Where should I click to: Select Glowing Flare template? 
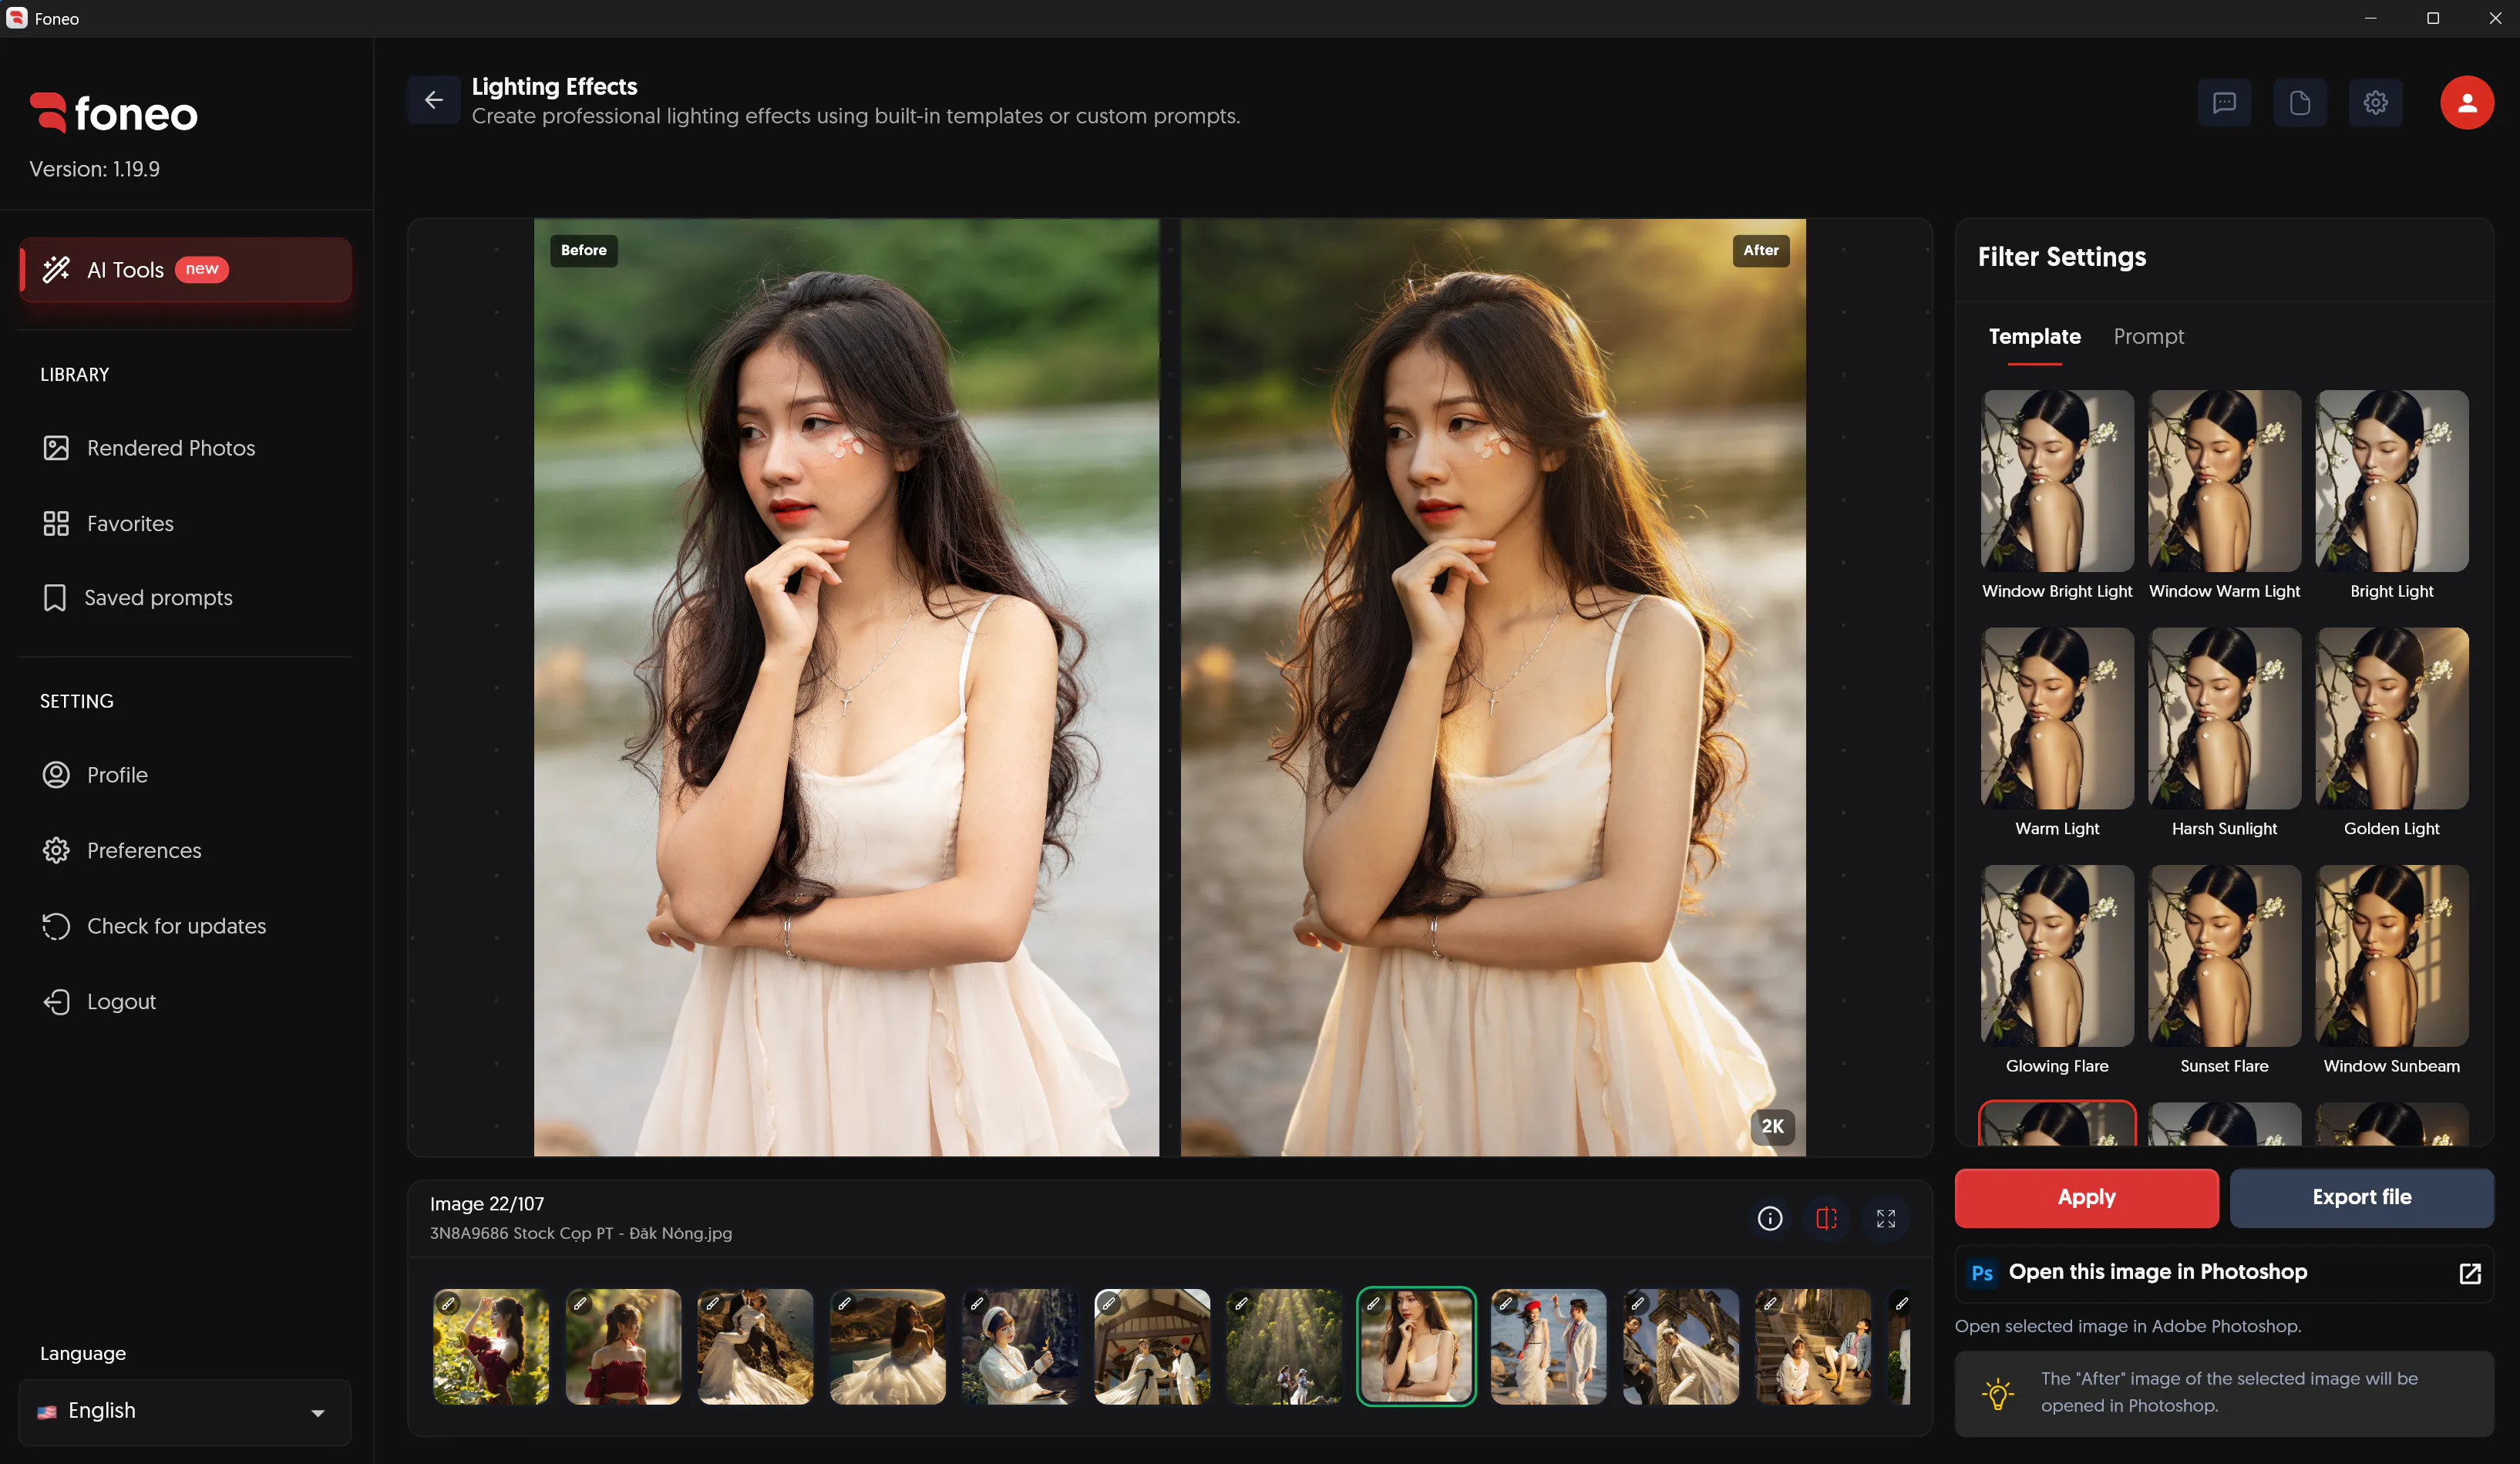click(2057, 956)
